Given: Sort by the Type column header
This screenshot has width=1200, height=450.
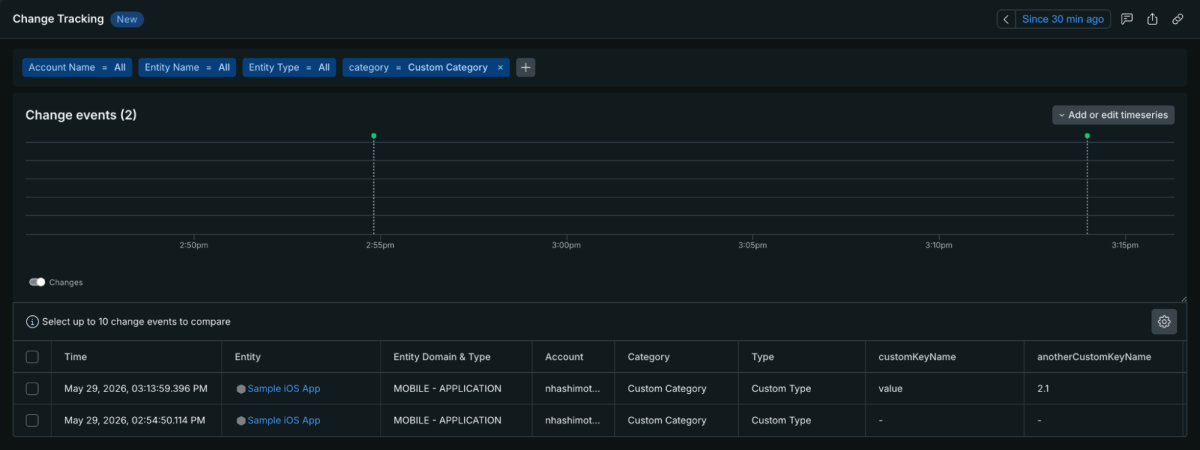Looking at the screenshot, I should tap(763, 356).
